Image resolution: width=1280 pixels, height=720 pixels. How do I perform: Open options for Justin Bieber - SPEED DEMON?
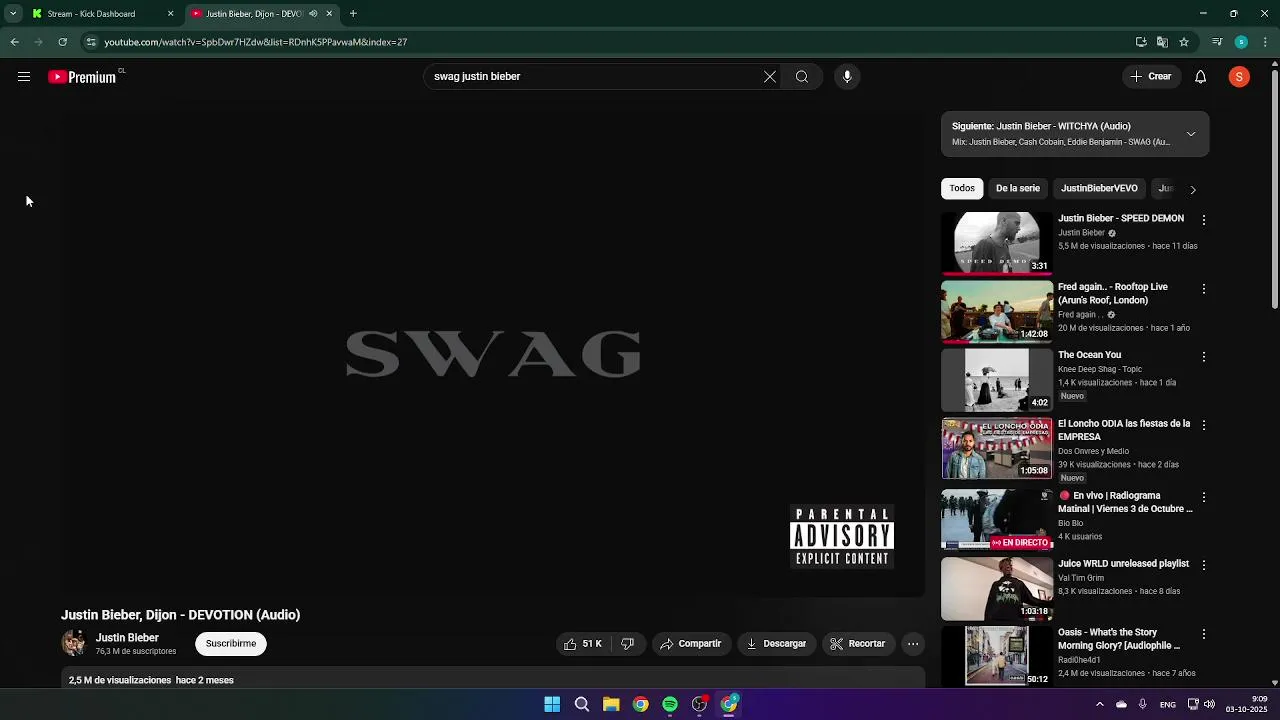(x=1204, y=220)
